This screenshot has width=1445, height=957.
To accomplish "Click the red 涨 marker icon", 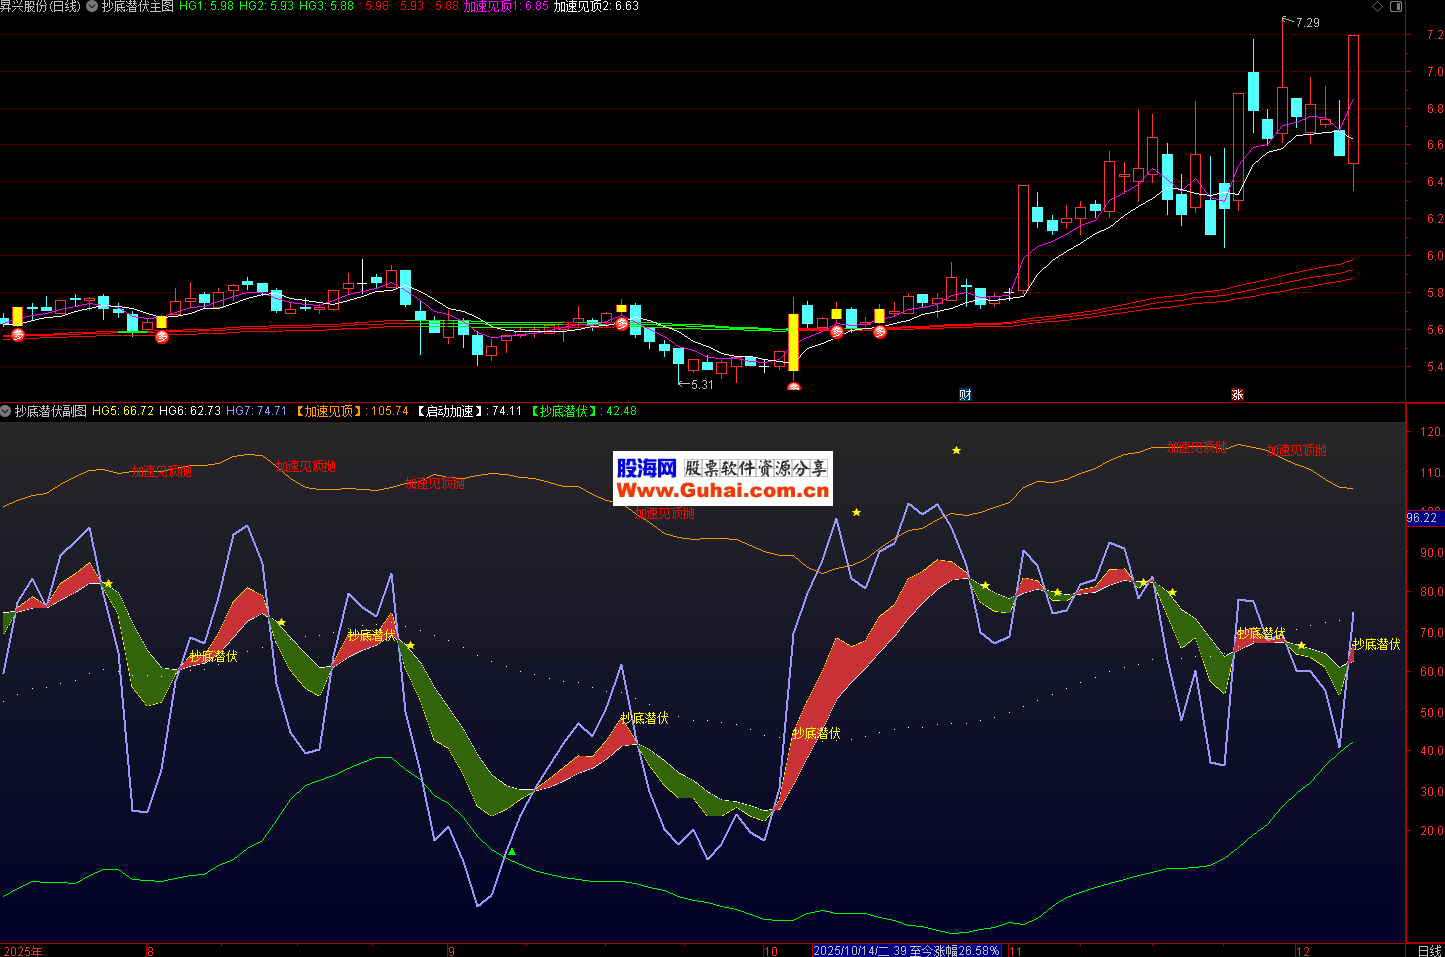I will pos(1237,395).
